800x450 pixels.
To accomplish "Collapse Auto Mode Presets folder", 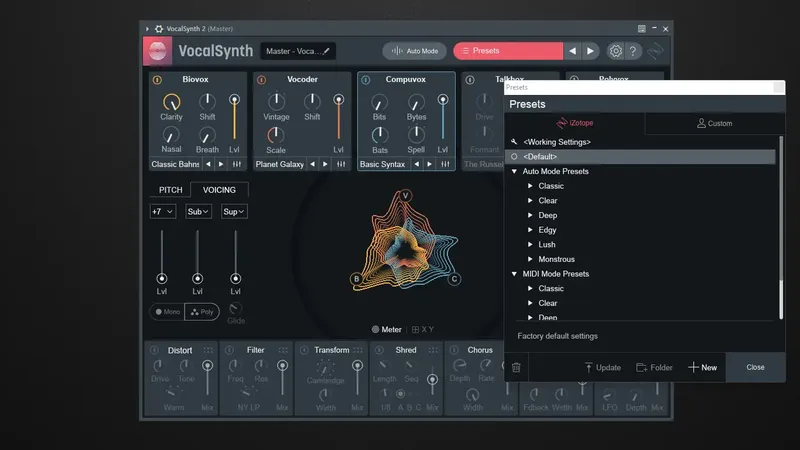I will (514, 171).
